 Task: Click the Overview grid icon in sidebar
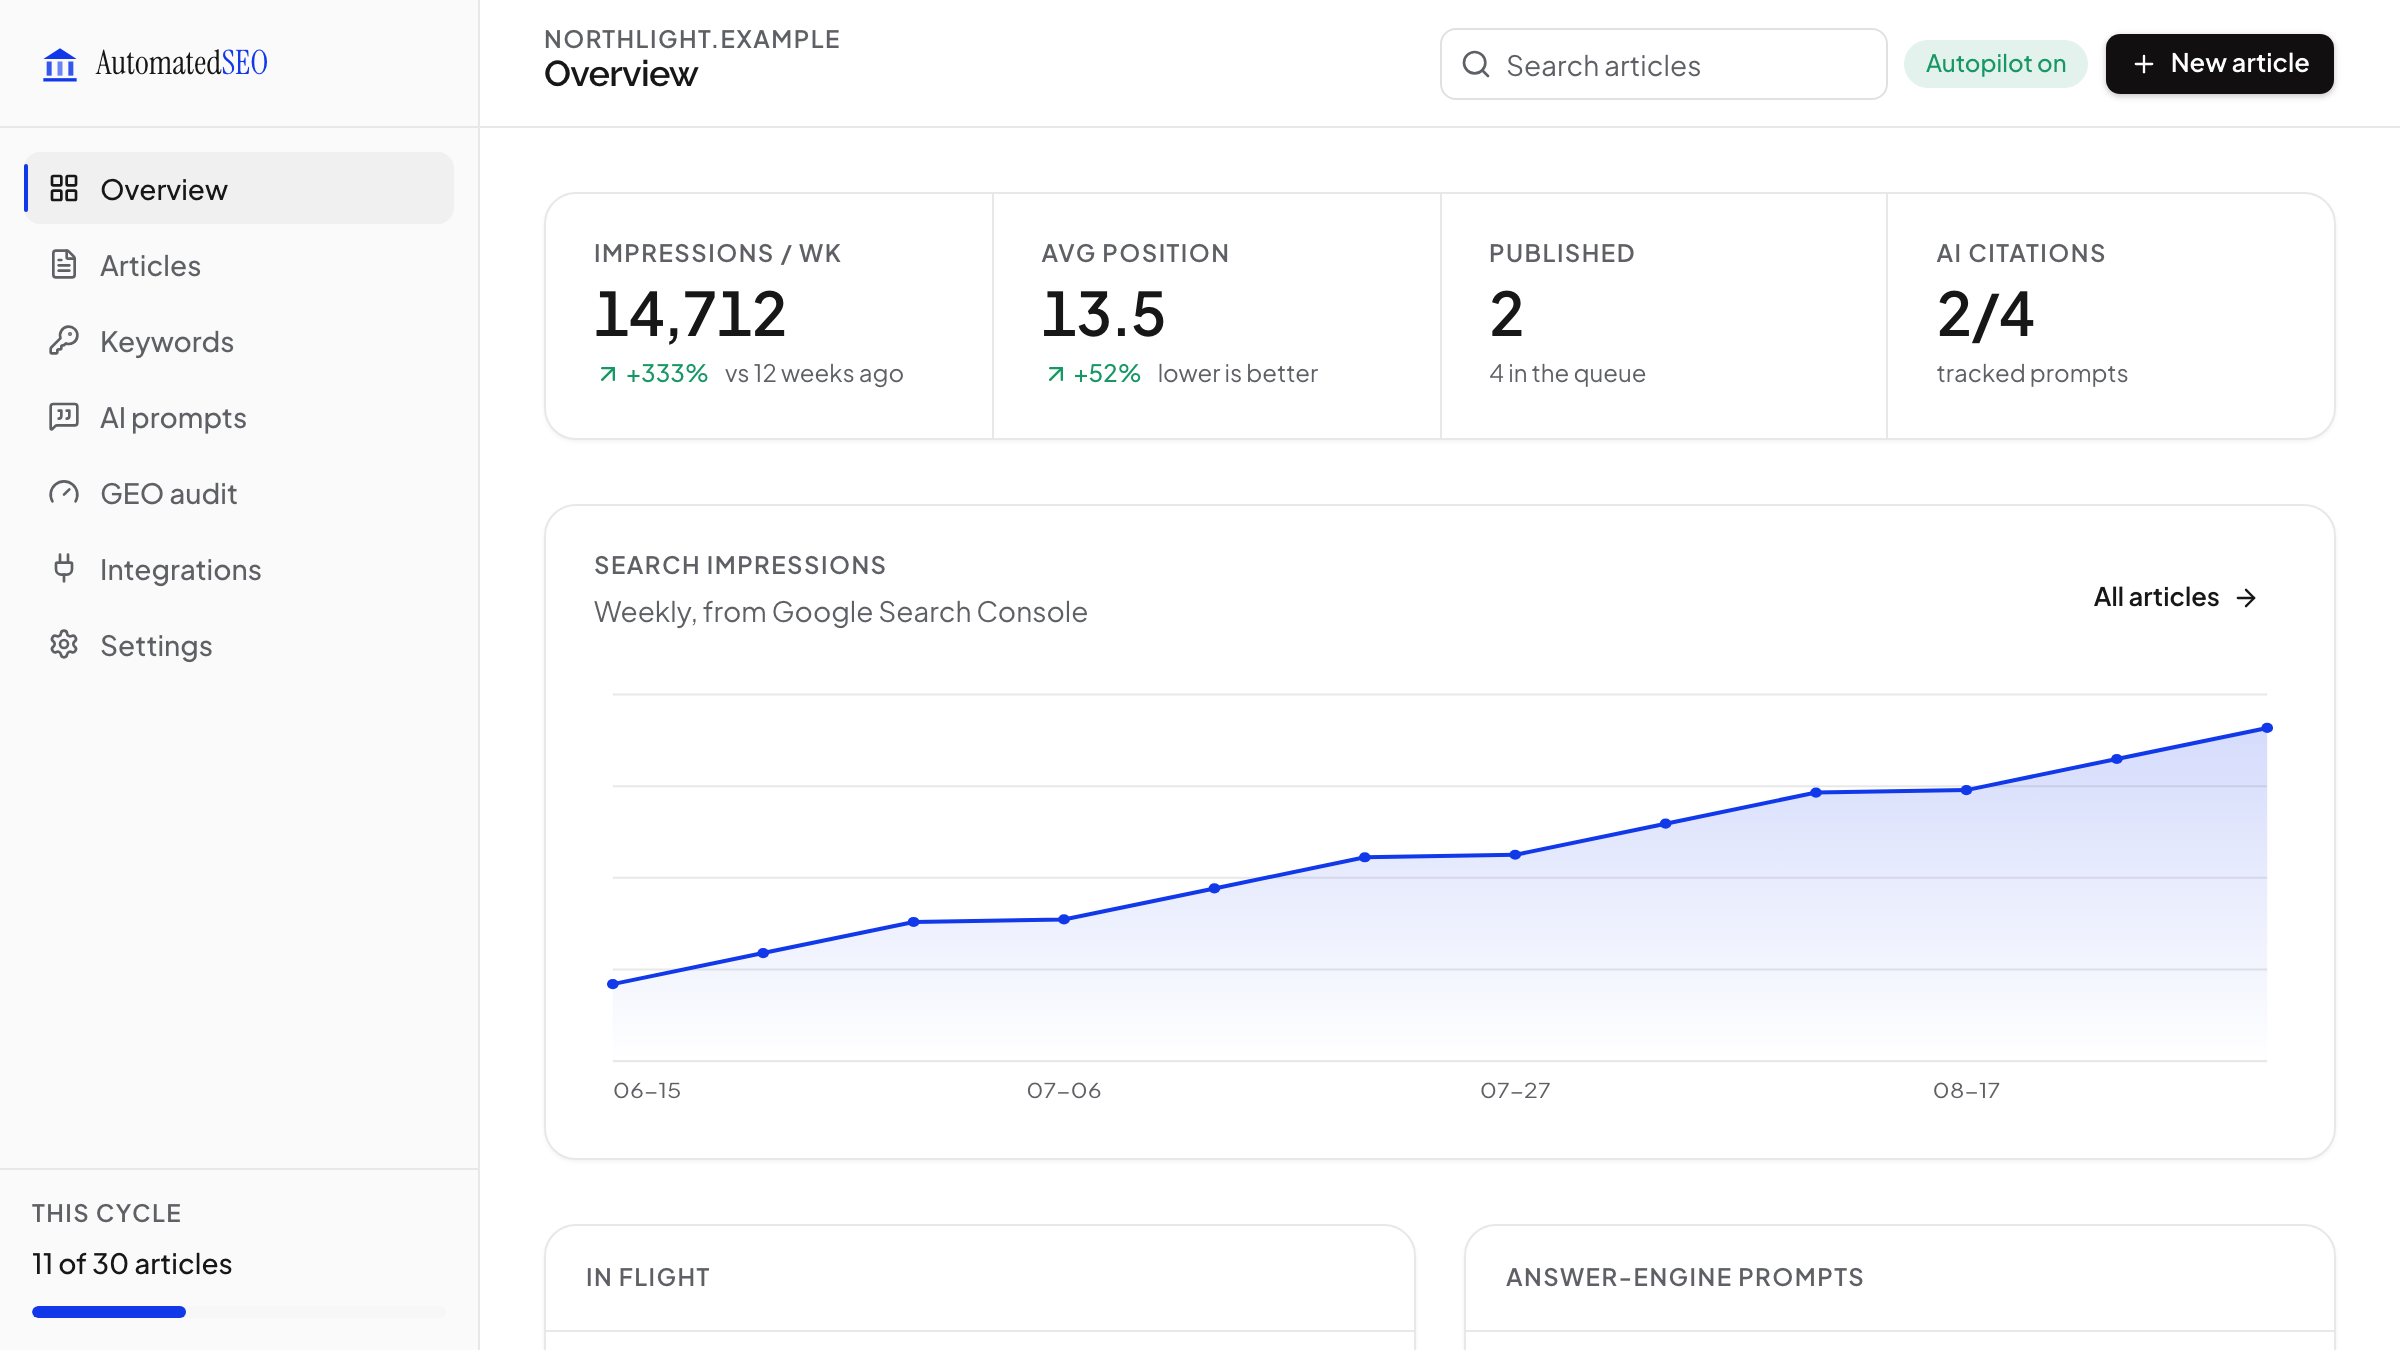coord(64,188)
